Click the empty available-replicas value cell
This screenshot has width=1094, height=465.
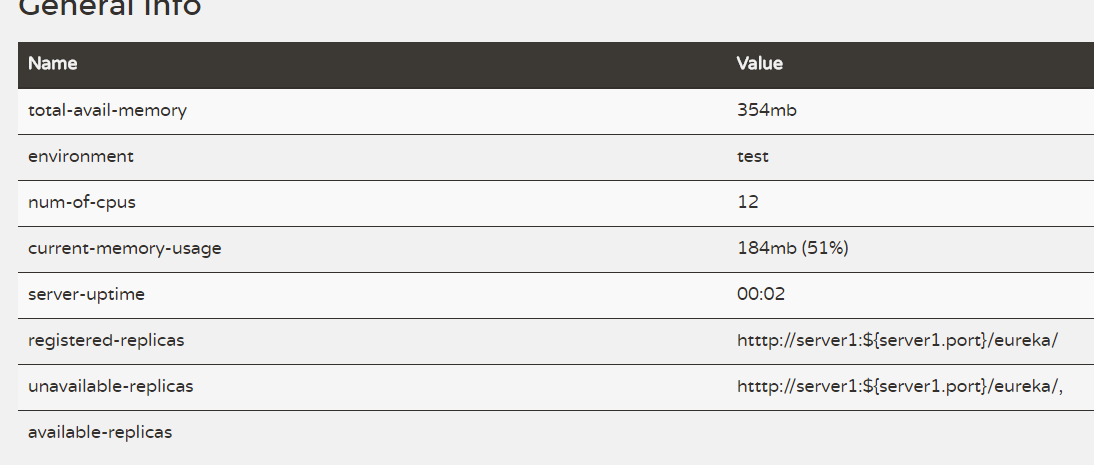(x=900, y=433)
